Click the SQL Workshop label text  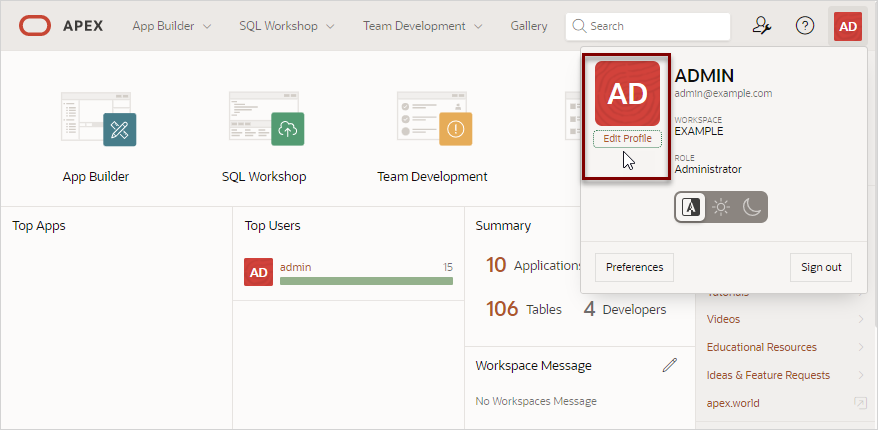tap(264, 176)
